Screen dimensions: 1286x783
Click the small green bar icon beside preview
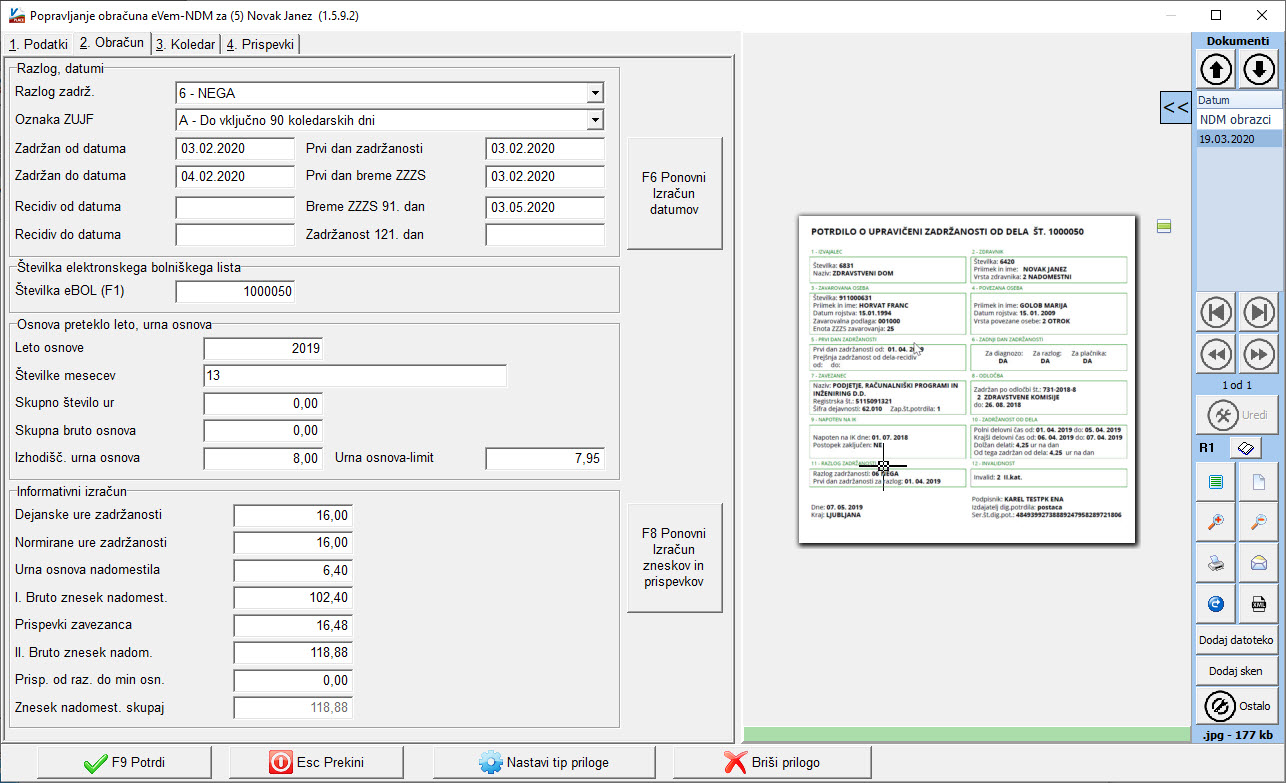tap(1164, 227)
